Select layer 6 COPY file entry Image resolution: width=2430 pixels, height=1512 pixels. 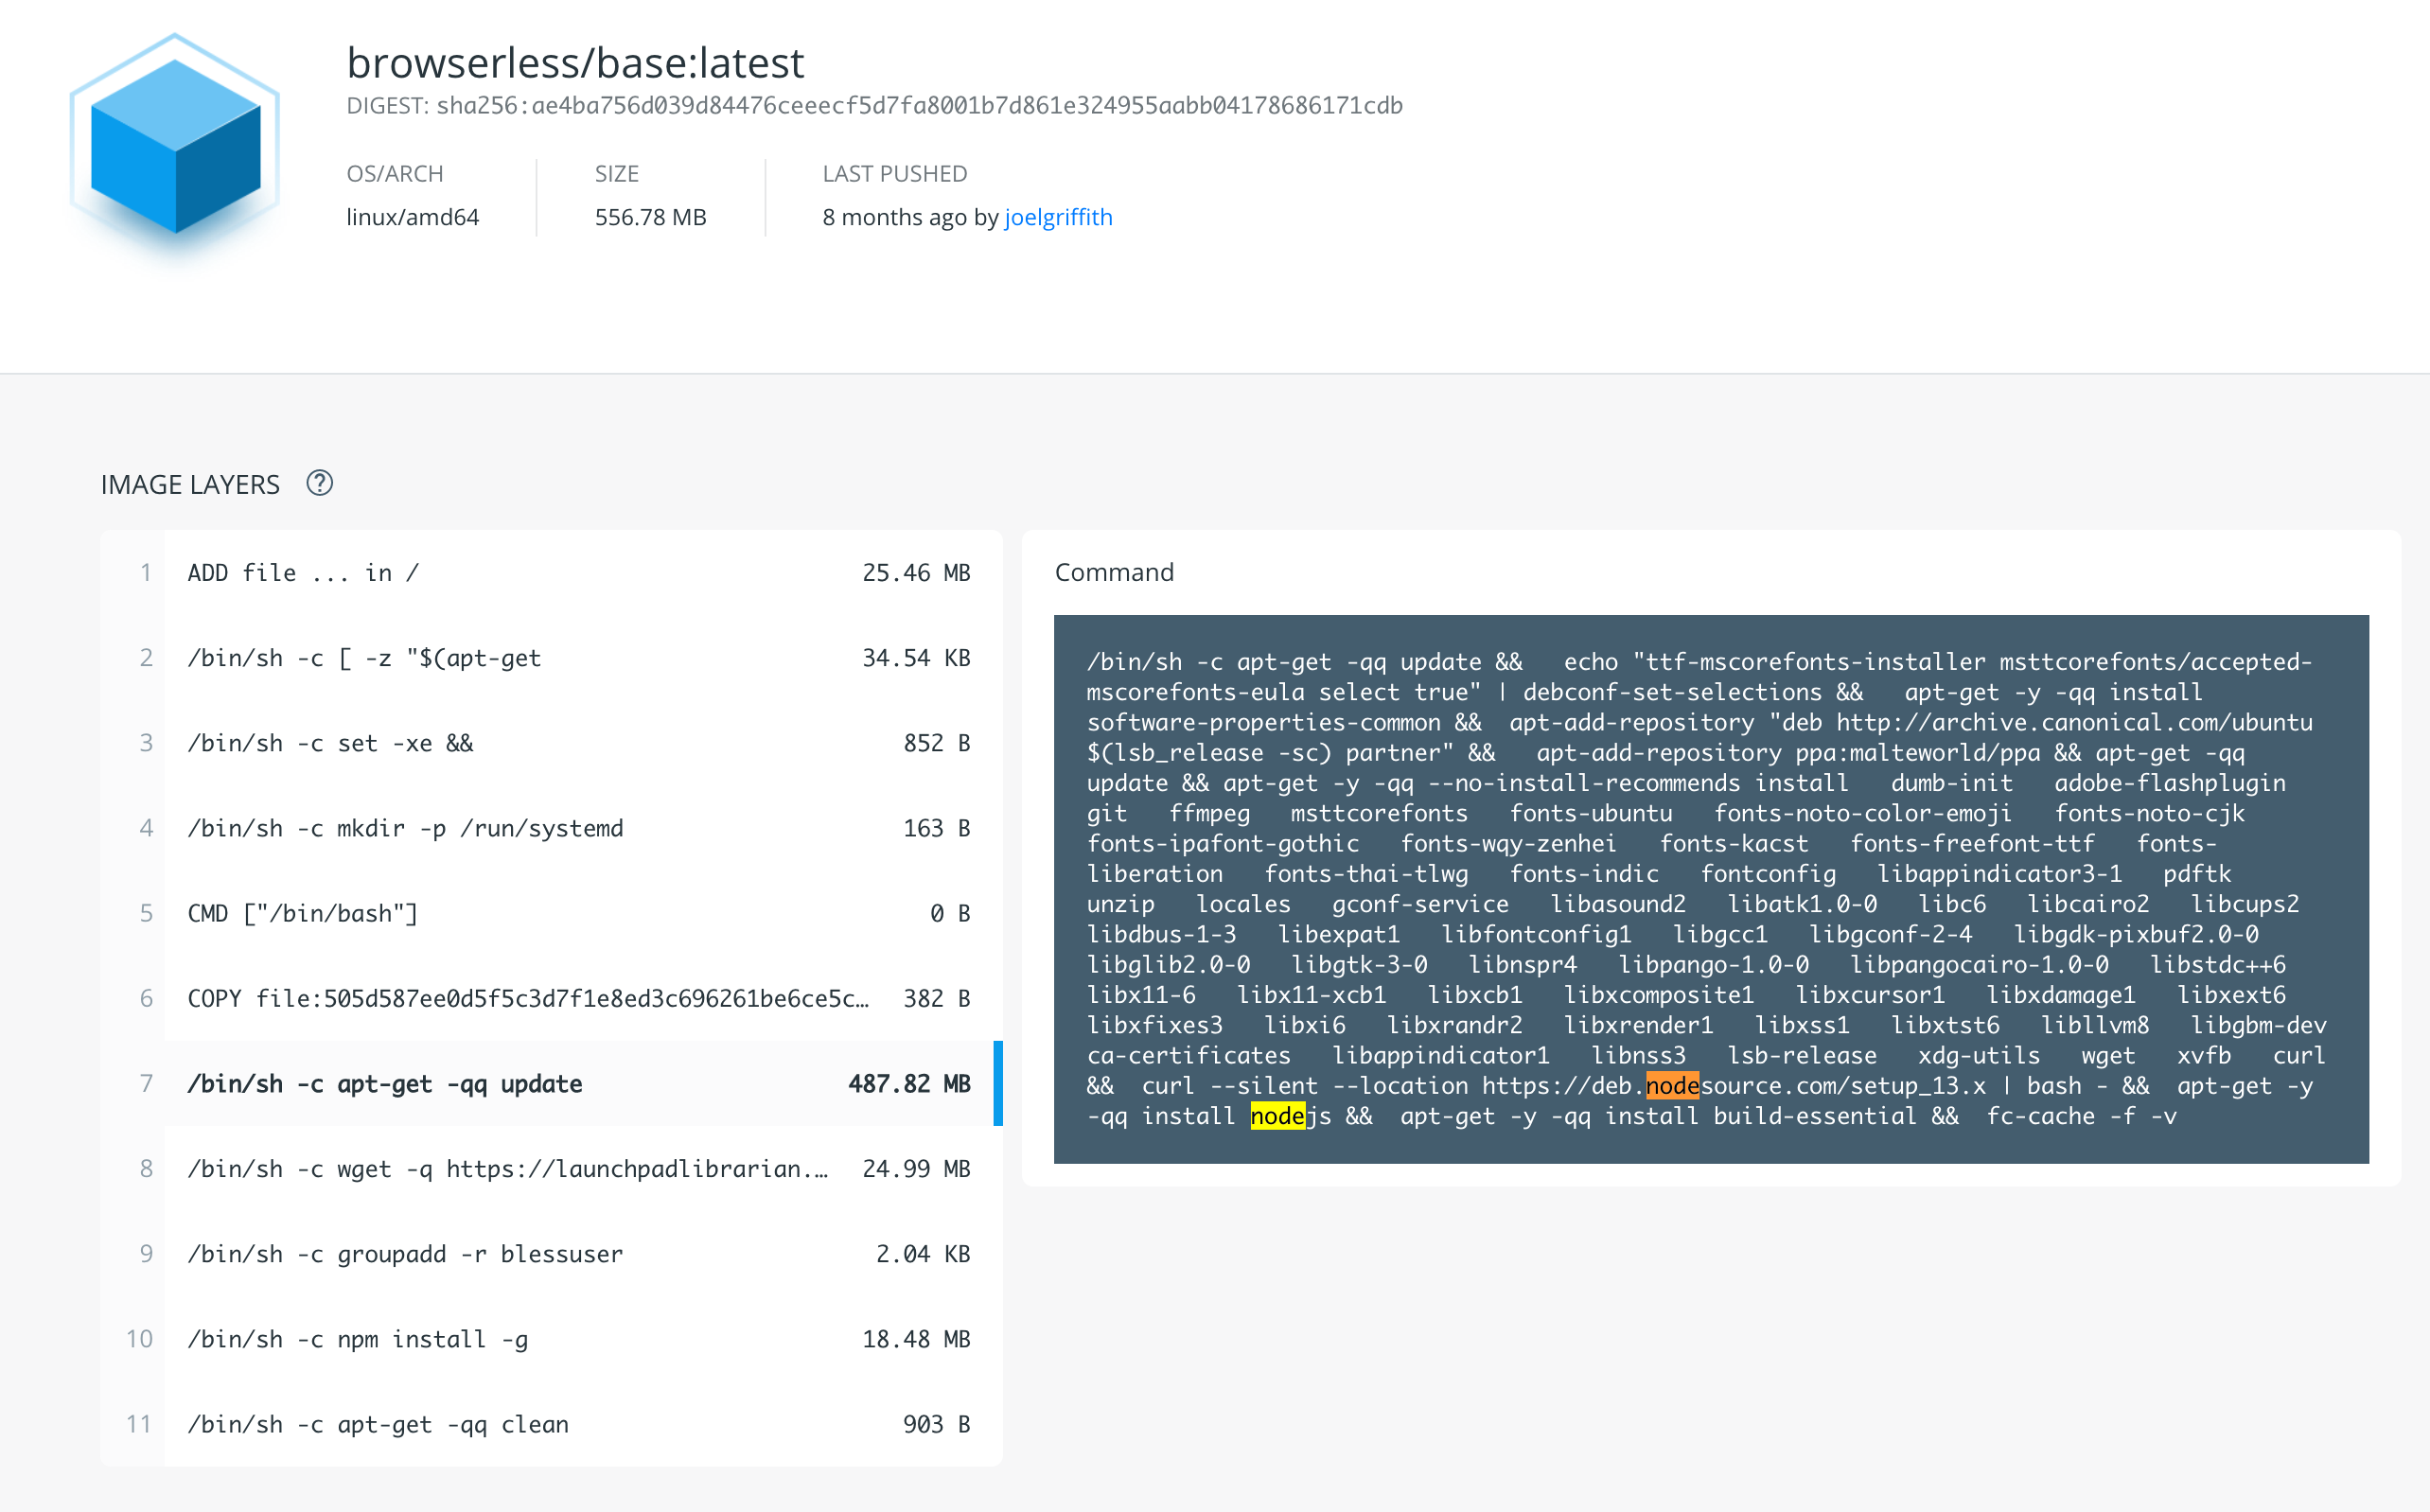tap(550, 997)
